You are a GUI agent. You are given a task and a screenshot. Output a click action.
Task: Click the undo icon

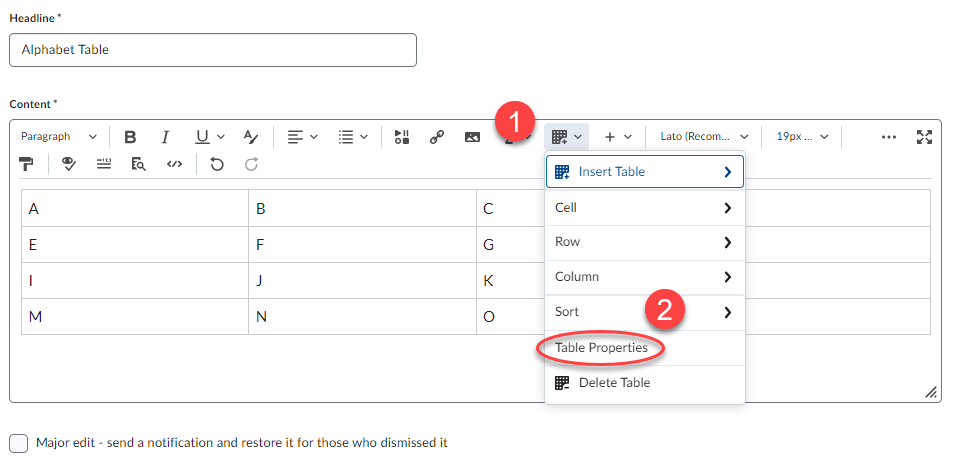click(216, 164)
